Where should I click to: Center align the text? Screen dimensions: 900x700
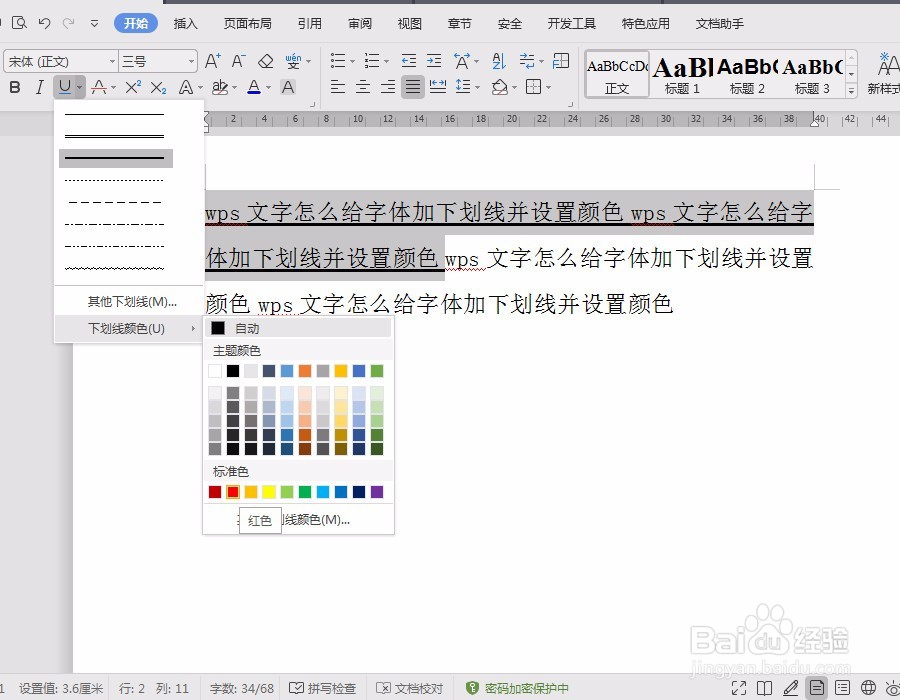coord(363,87)
